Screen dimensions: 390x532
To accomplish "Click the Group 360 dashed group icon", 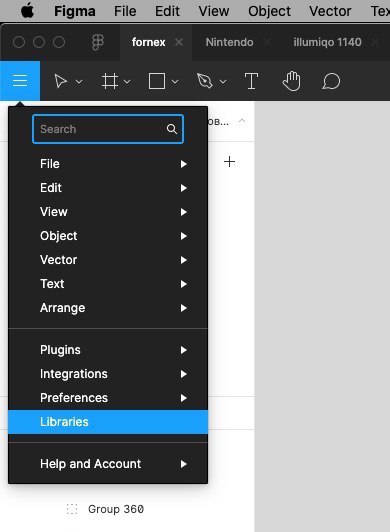I will (x=72, y=509).
